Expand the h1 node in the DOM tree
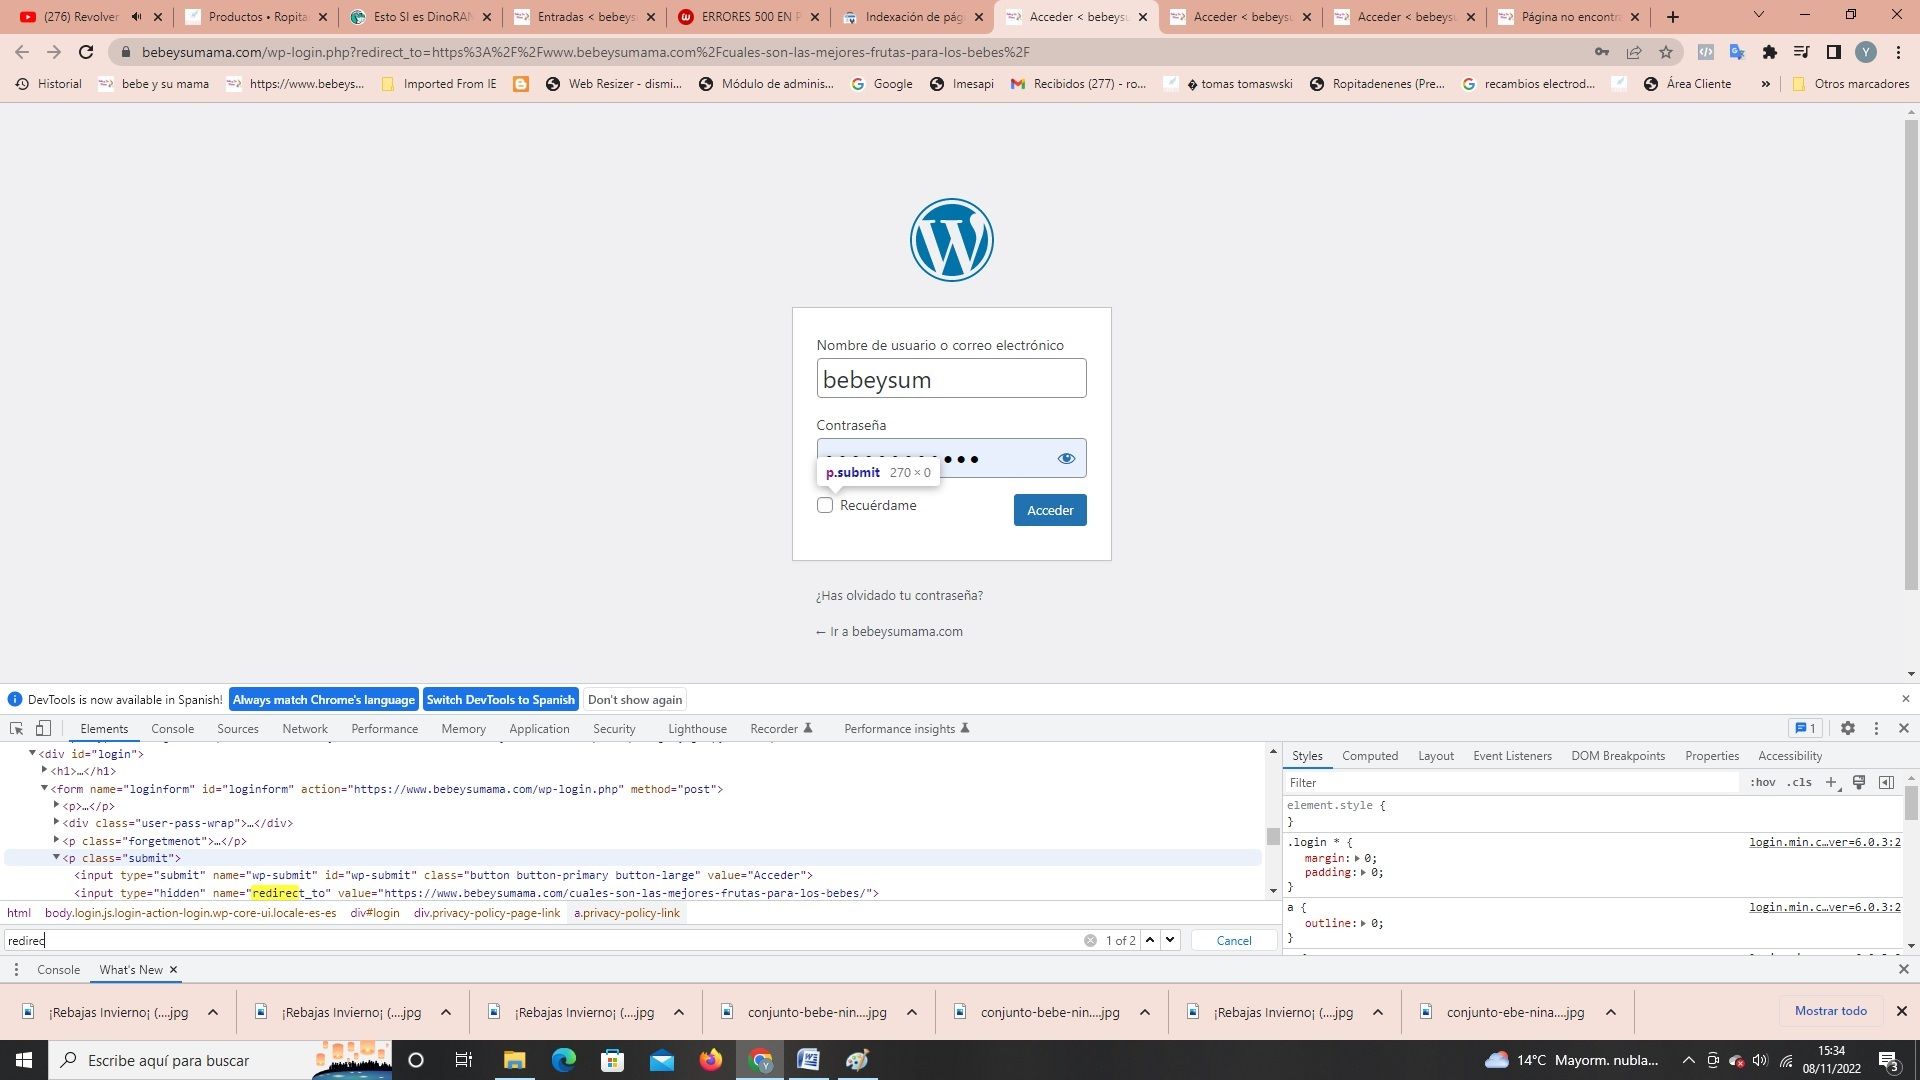Screen dimensions: 1920x1080 (x=44, y=770)
